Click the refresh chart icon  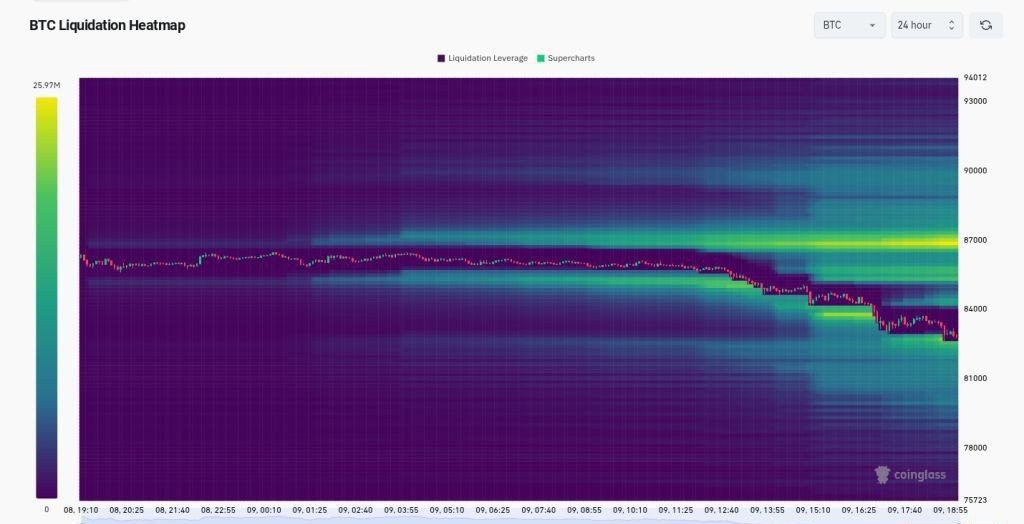point(986,25)
